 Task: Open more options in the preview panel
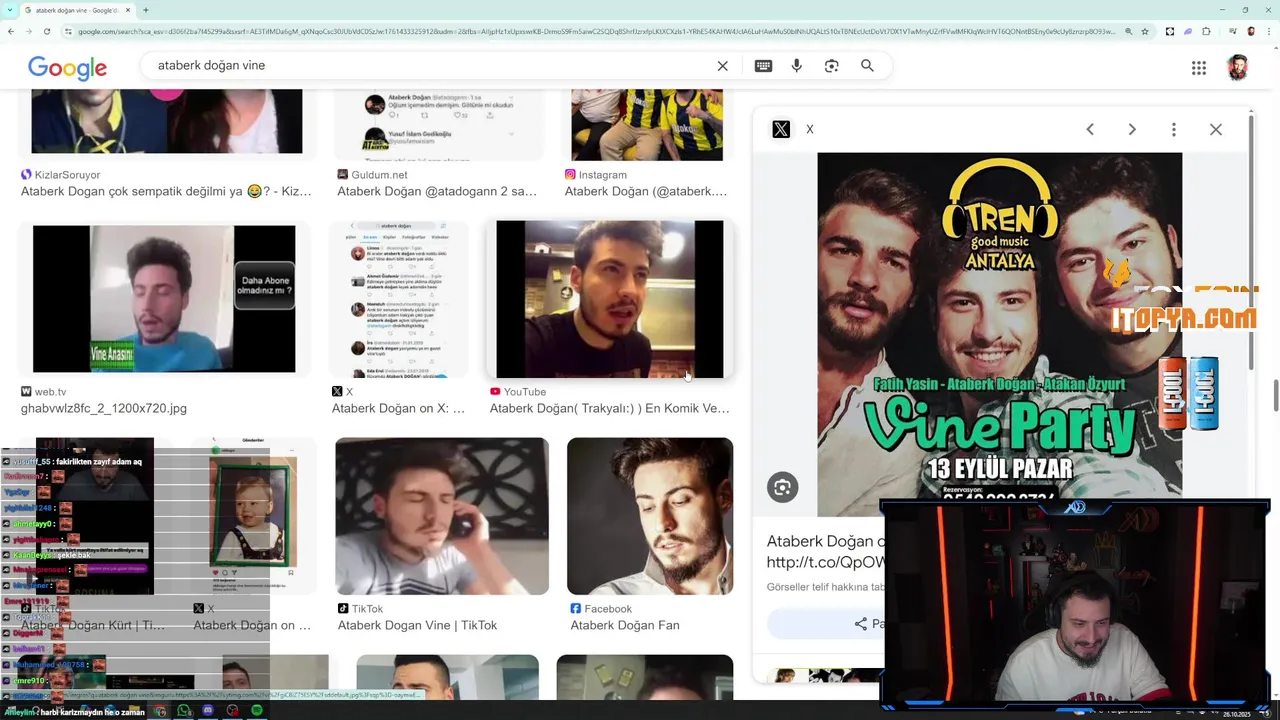[1174, 129]
